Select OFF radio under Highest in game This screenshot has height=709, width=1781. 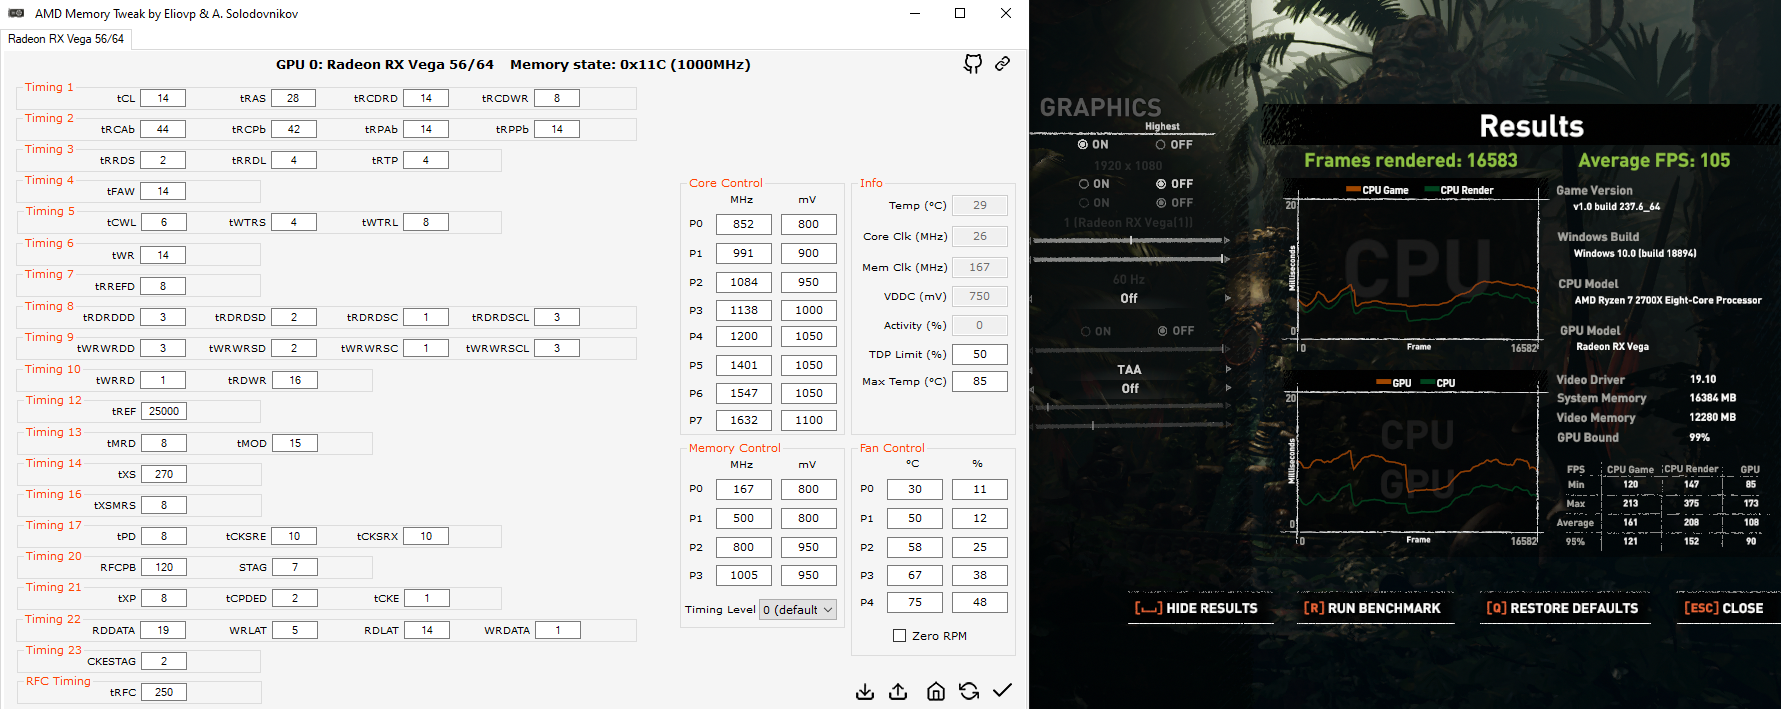[x=1160, y=144]
